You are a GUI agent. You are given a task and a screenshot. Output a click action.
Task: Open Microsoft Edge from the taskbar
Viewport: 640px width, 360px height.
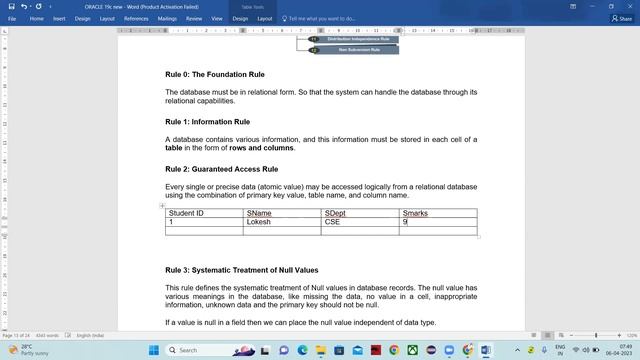(302, 350)
